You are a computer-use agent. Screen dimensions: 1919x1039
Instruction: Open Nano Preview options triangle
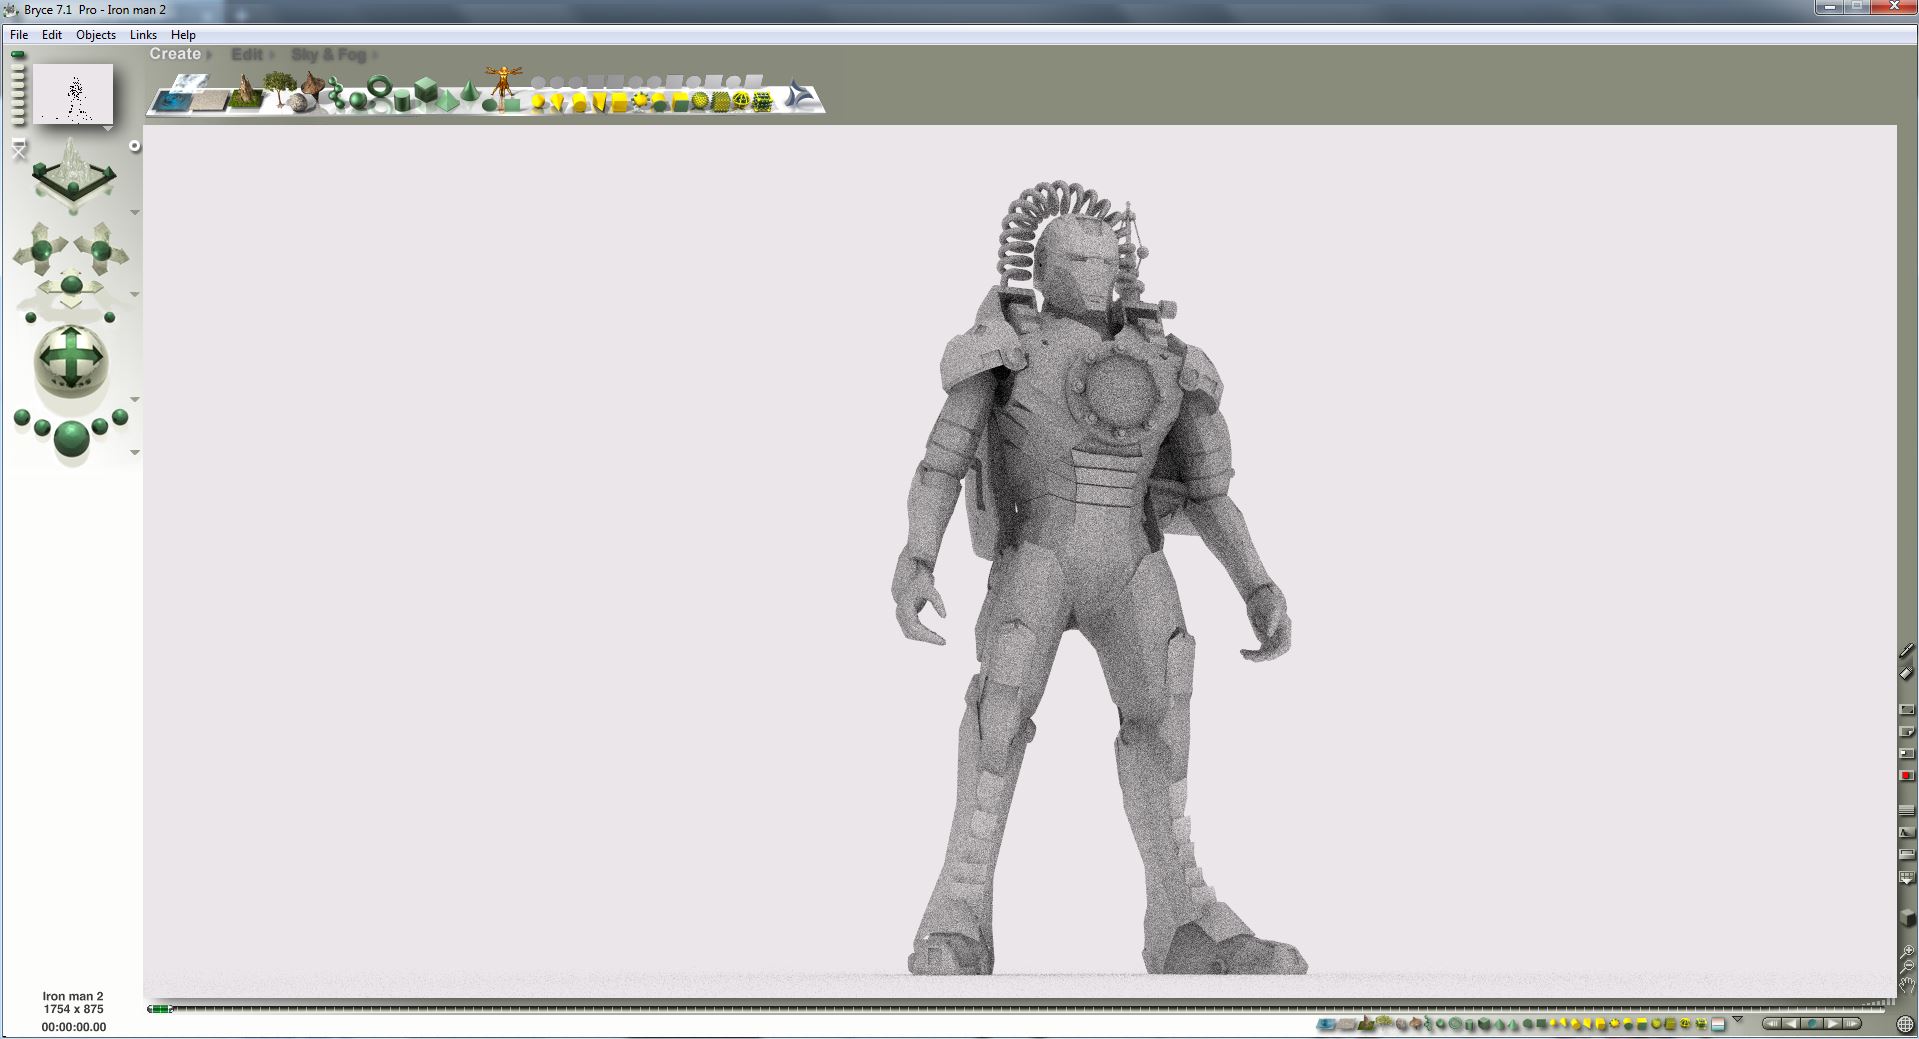click(x=108, y=128)
